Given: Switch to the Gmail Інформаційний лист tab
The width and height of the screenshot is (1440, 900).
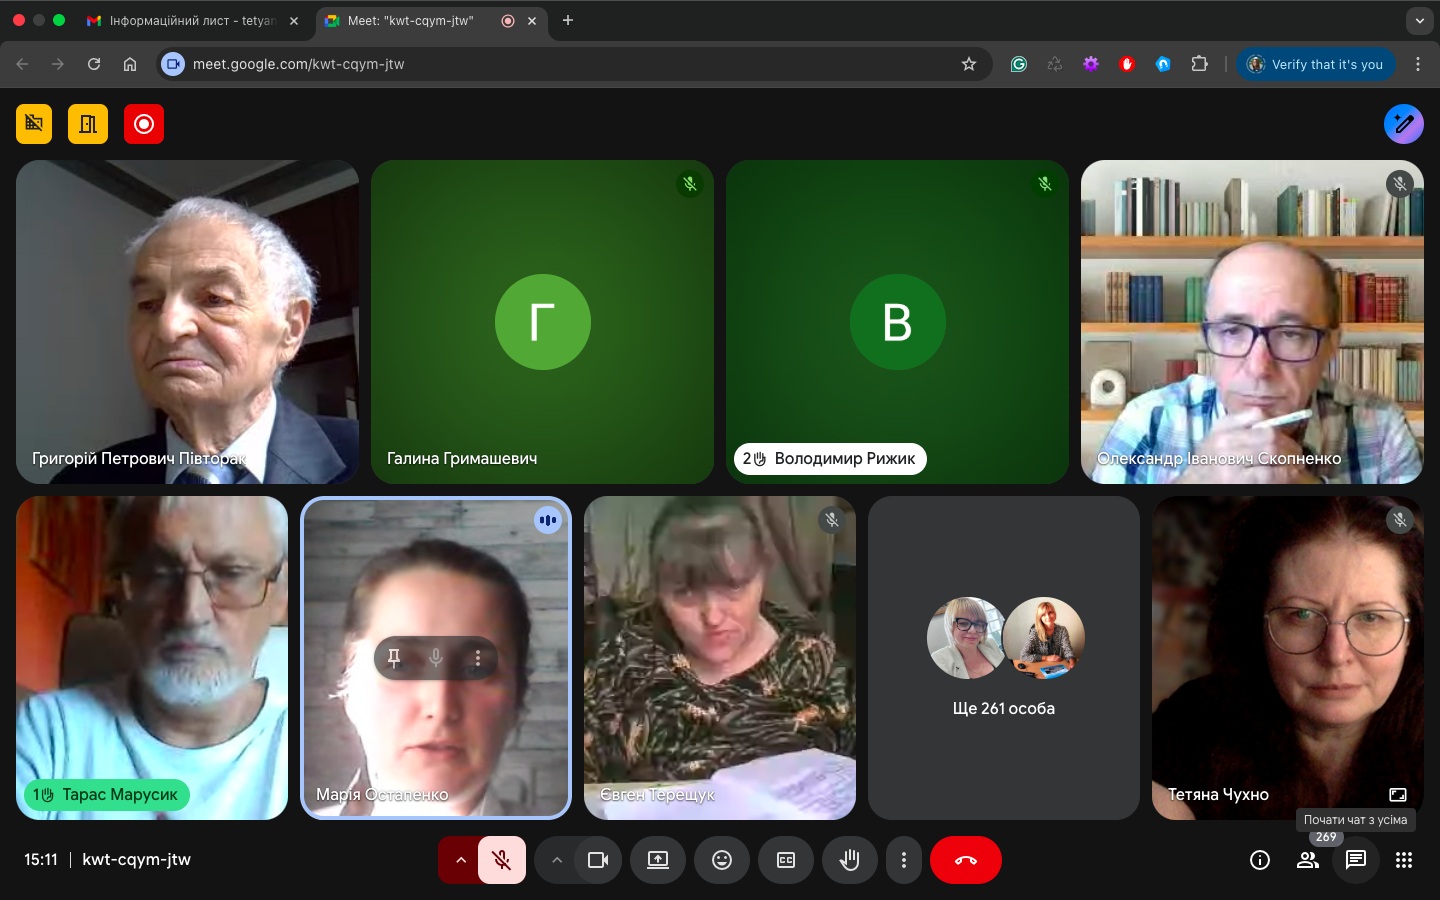Looking at the screenshot, I should pos(190,20).
